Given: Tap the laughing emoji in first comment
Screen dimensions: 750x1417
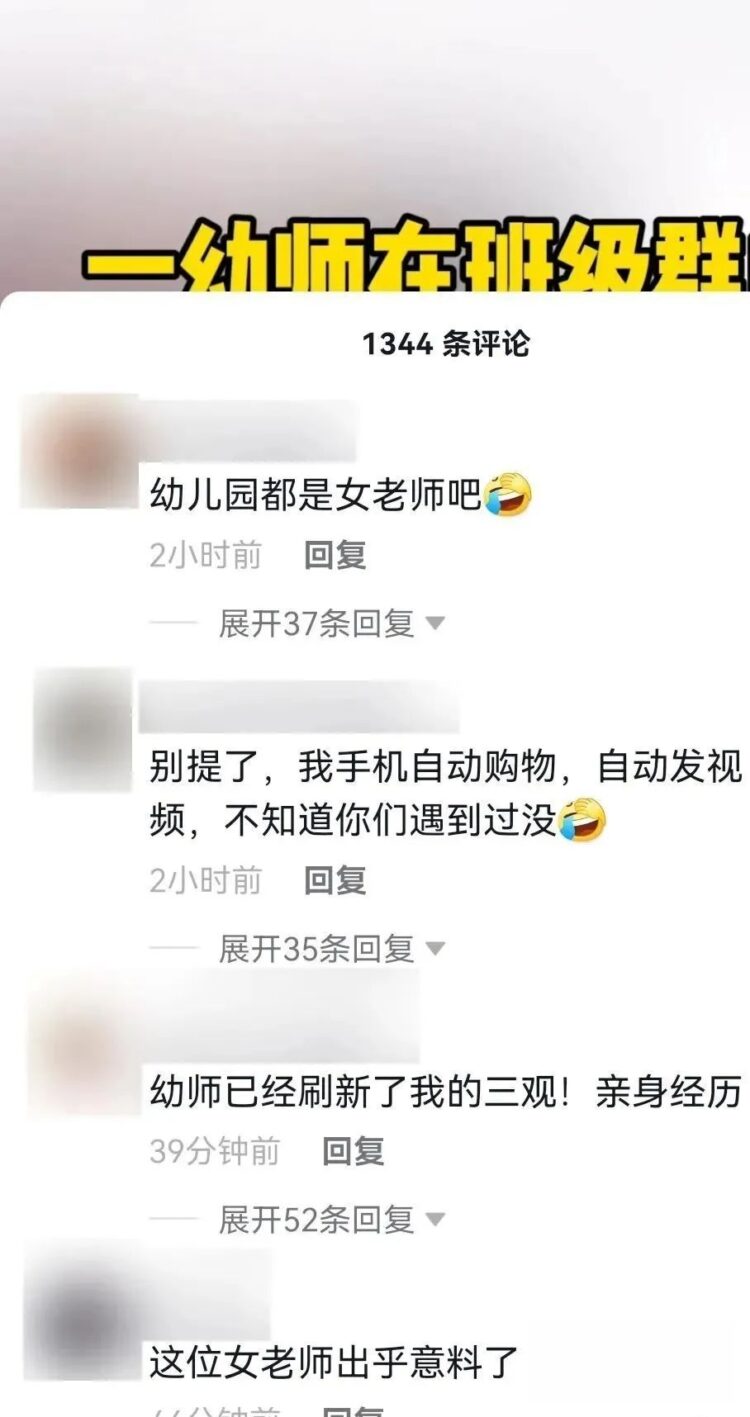Looking at the screenshot, I should pyautogui.click(x=507, y=493).
